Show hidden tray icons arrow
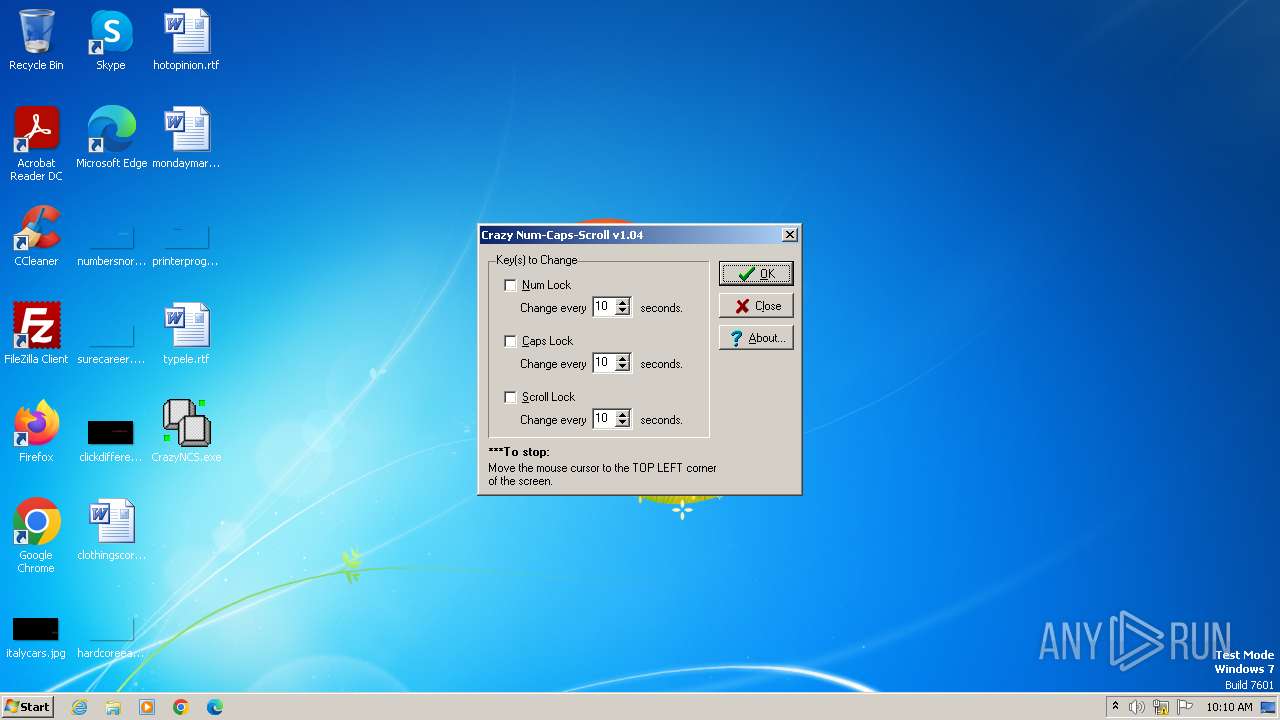Screen dimensions: 1280x720 coord(1115,707)
